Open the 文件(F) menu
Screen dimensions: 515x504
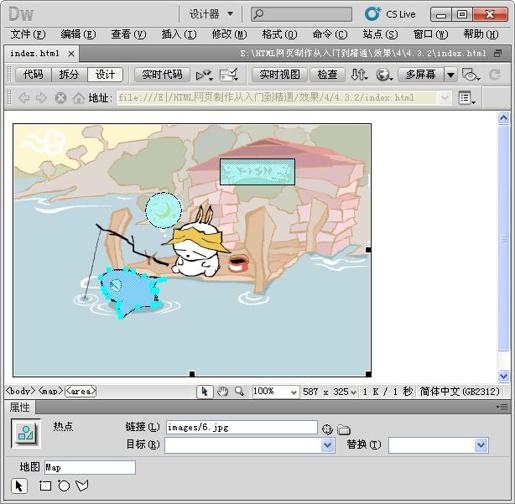(x=28, y=34)
